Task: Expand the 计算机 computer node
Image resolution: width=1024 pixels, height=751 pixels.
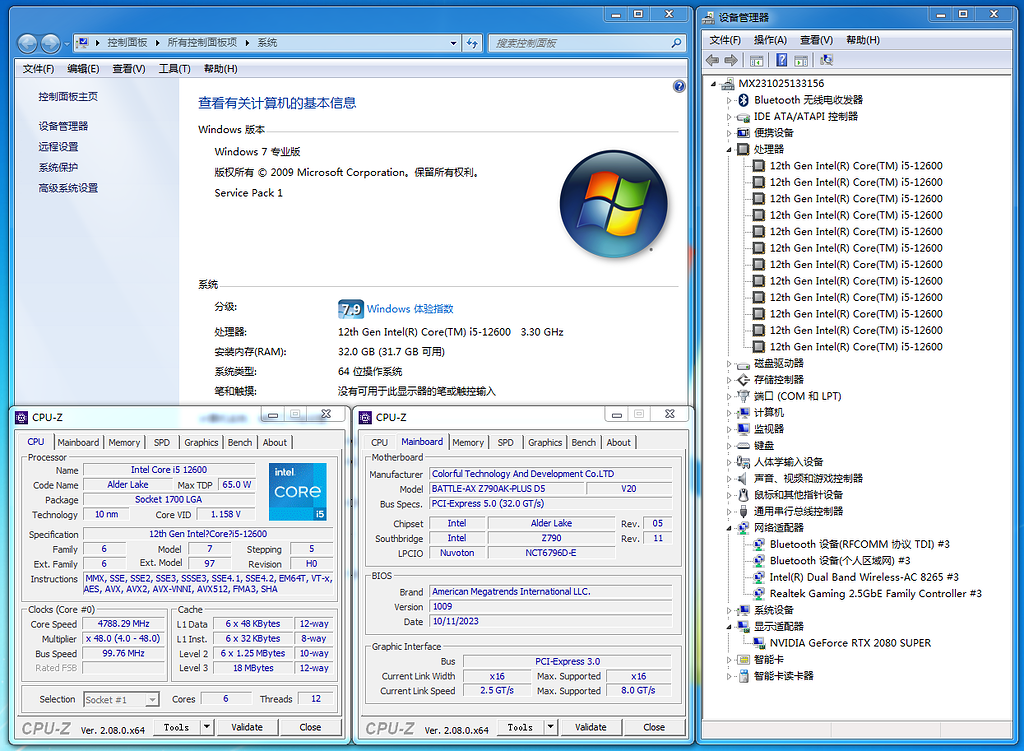Action: (x=729, y=413)
